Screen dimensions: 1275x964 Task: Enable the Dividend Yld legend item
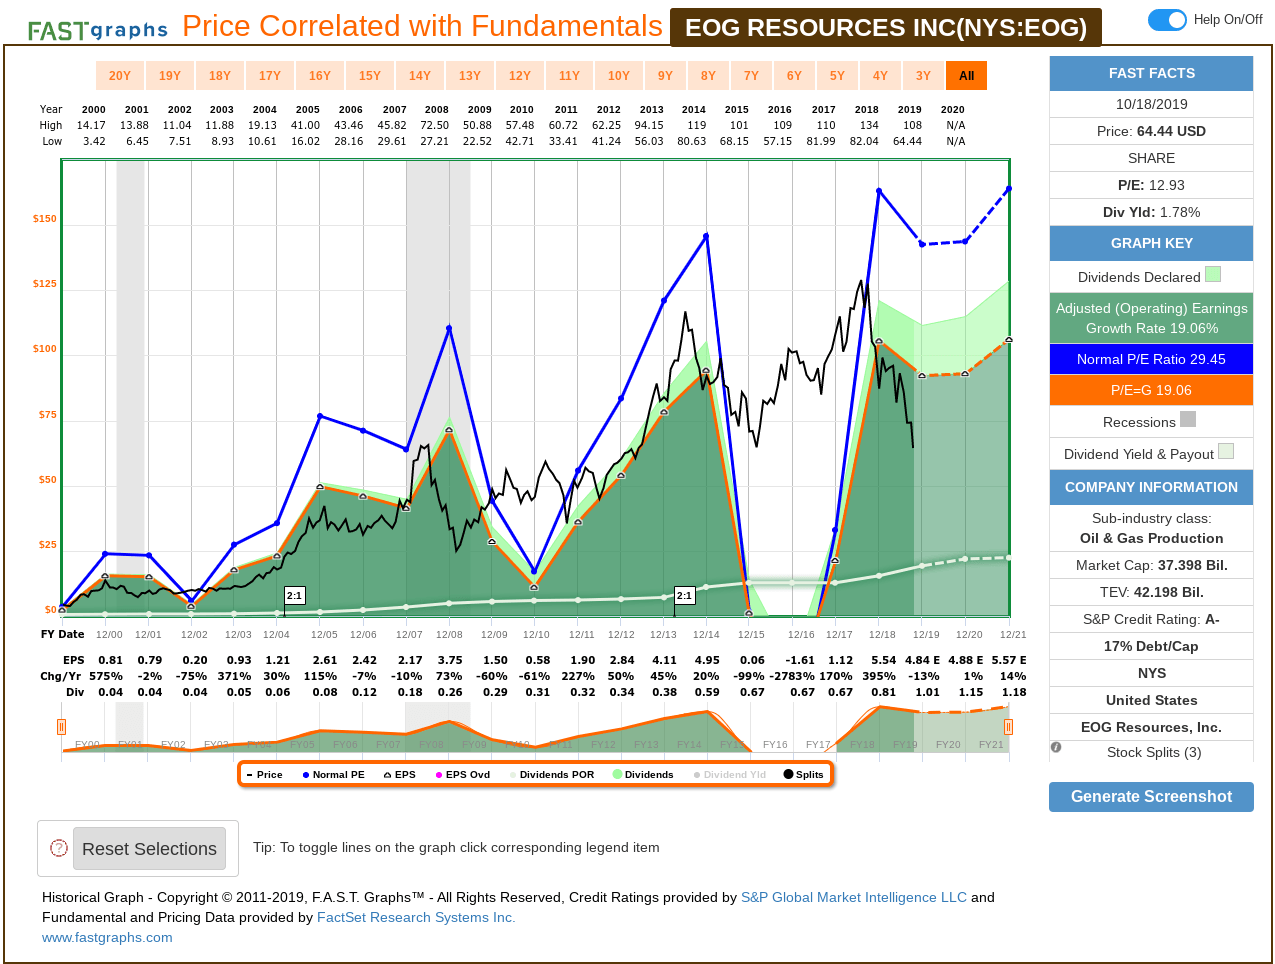click(x=730, y=774)
